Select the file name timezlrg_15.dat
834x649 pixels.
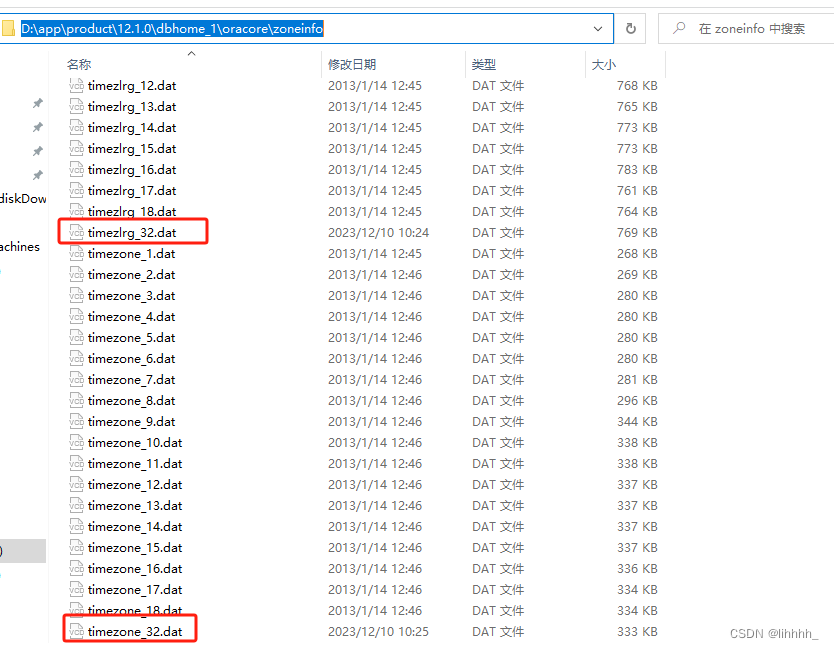point(132,148)
